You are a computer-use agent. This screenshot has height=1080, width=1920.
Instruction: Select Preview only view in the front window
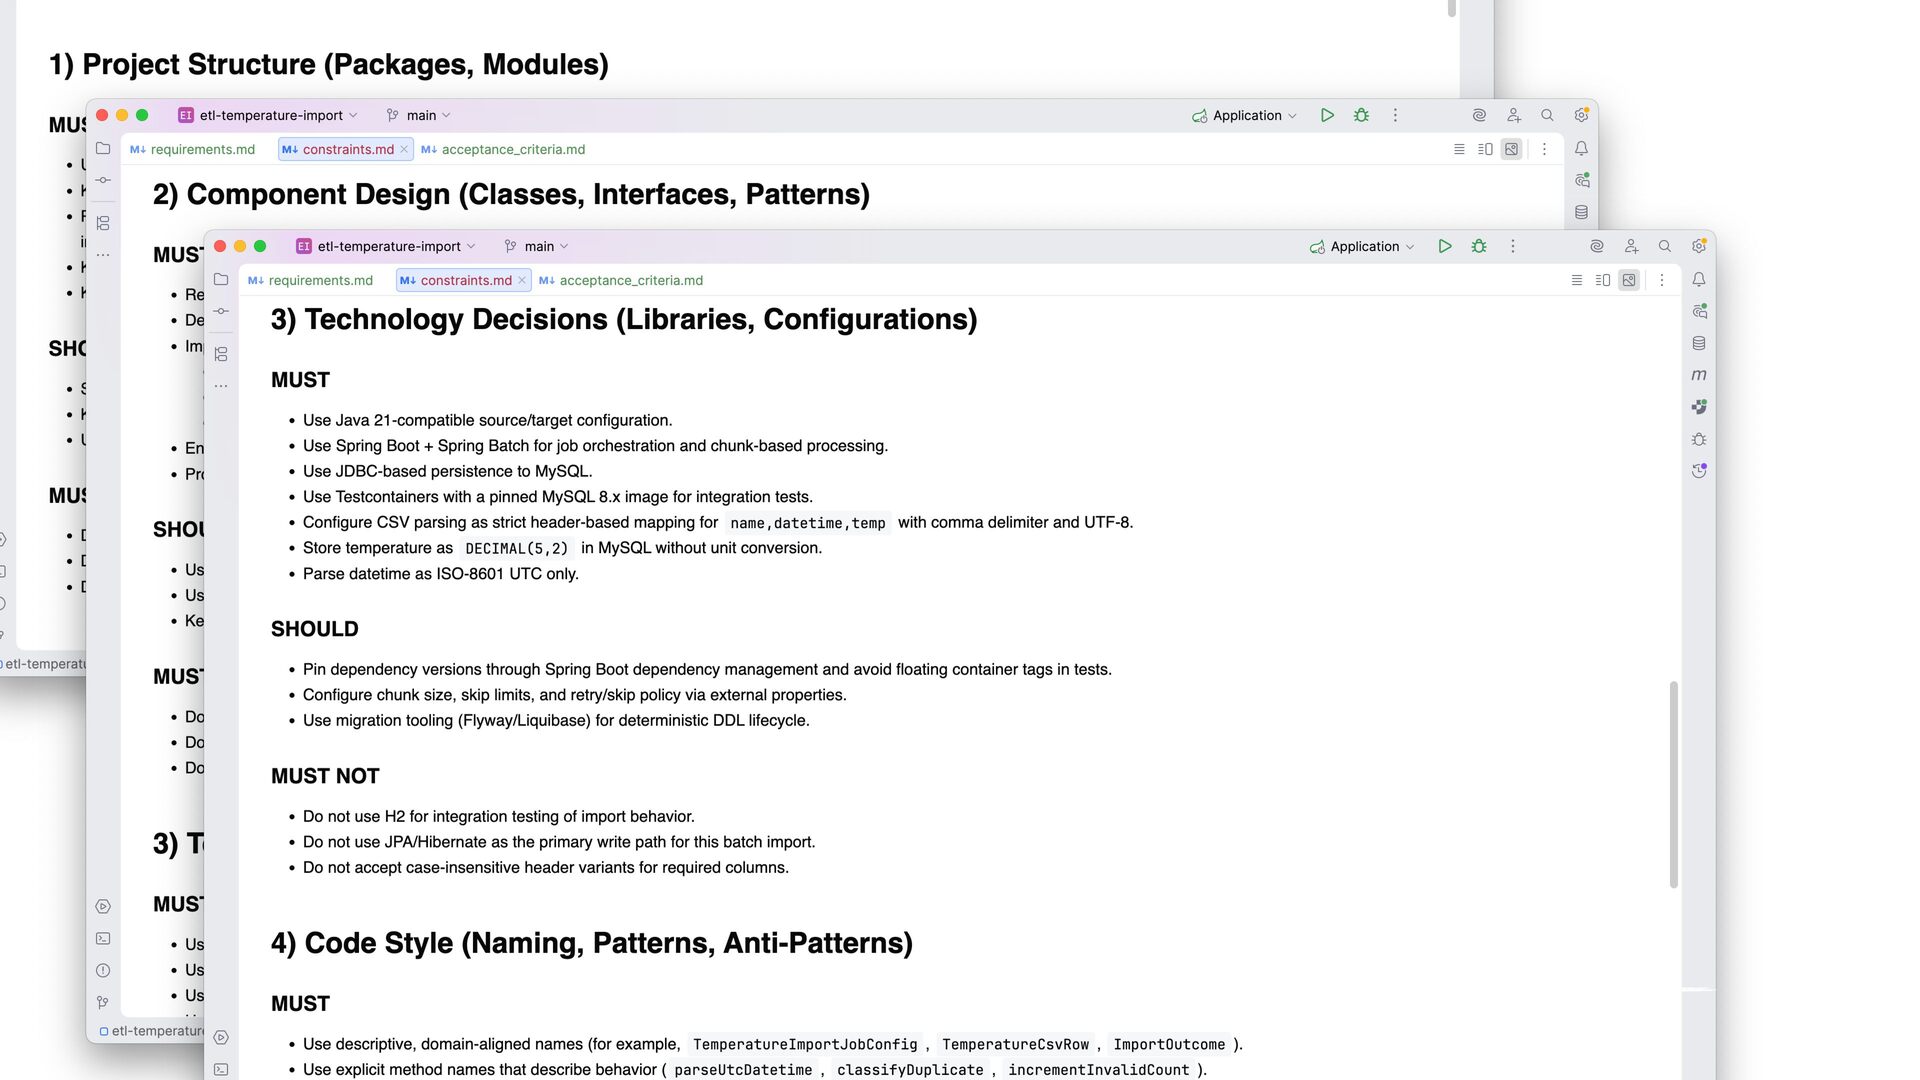(x=1629, y=280)
